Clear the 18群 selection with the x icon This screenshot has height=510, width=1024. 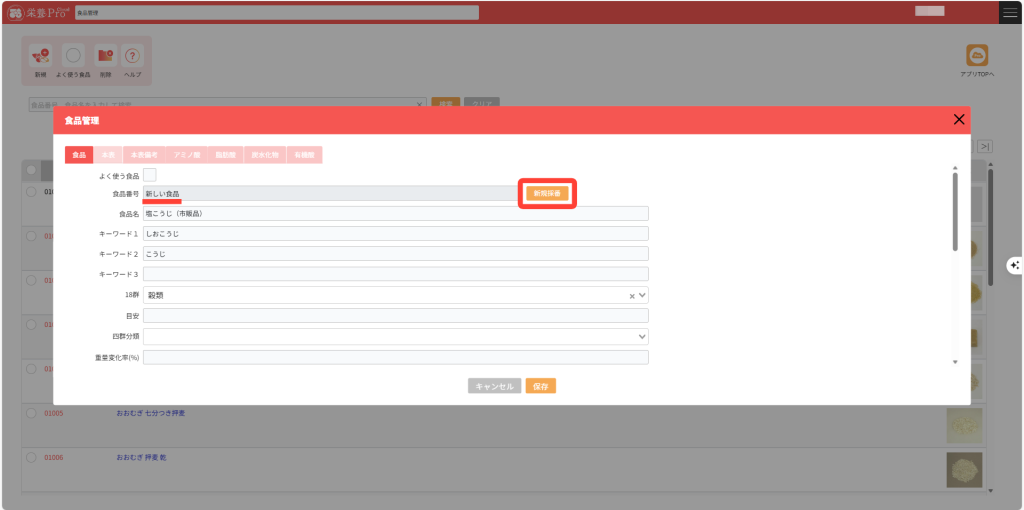tap(631, 296)
